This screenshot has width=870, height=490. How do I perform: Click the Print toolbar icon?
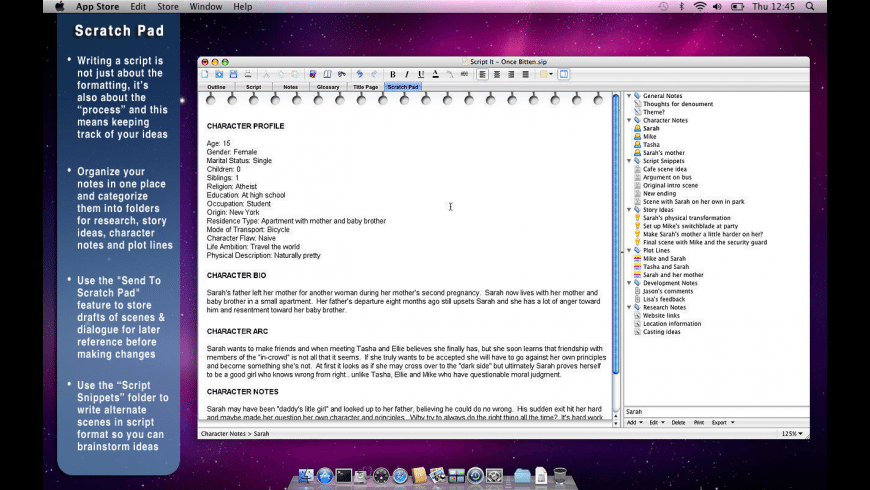(248, 74)
